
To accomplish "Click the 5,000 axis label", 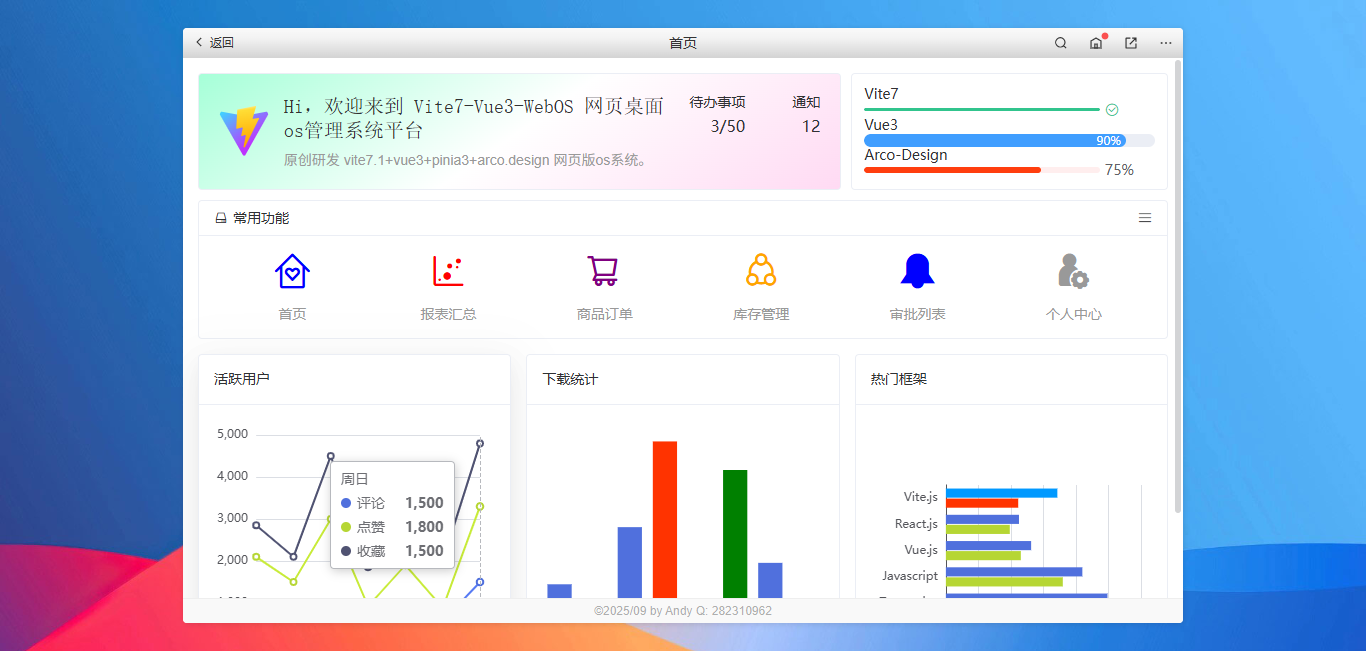I will click(232, 434).
